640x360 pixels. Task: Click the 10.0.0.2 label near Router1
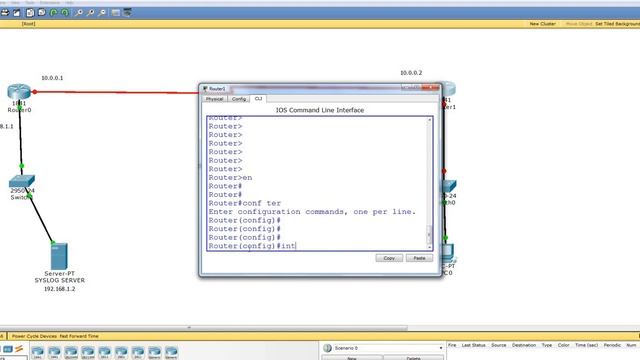click(411, 73)
